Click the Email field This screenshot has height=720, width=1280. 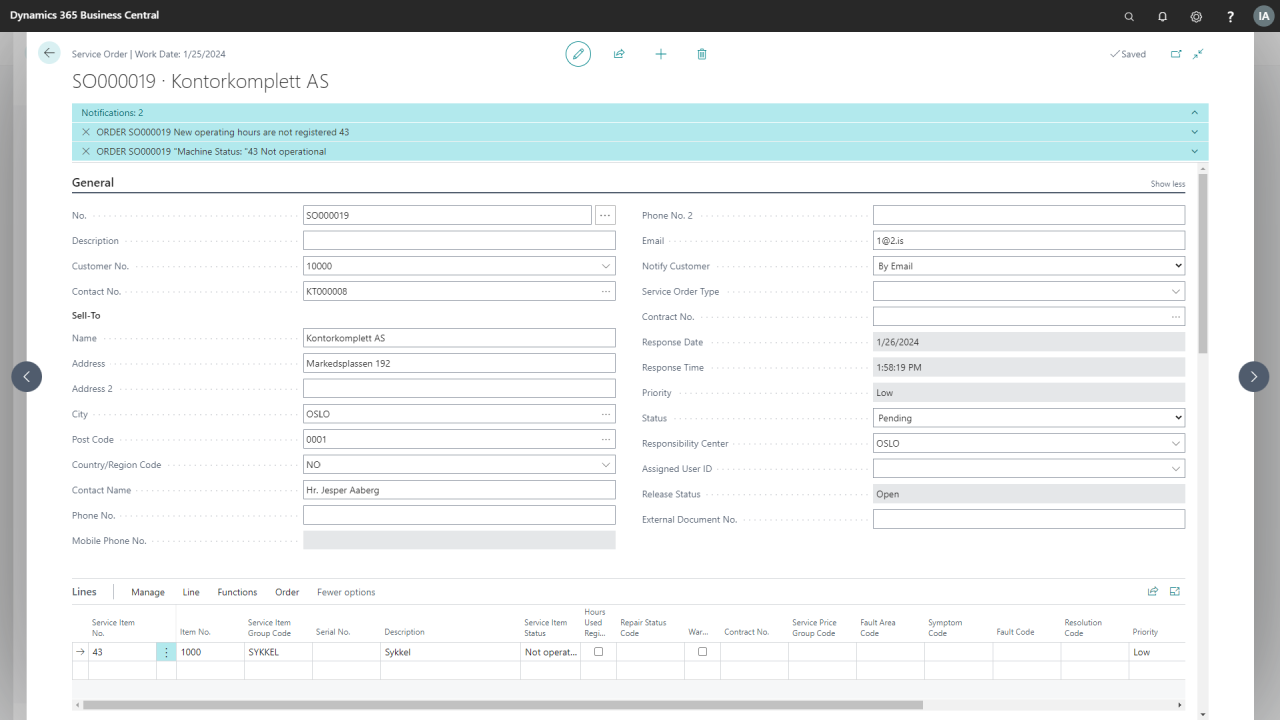[1029, 241]
